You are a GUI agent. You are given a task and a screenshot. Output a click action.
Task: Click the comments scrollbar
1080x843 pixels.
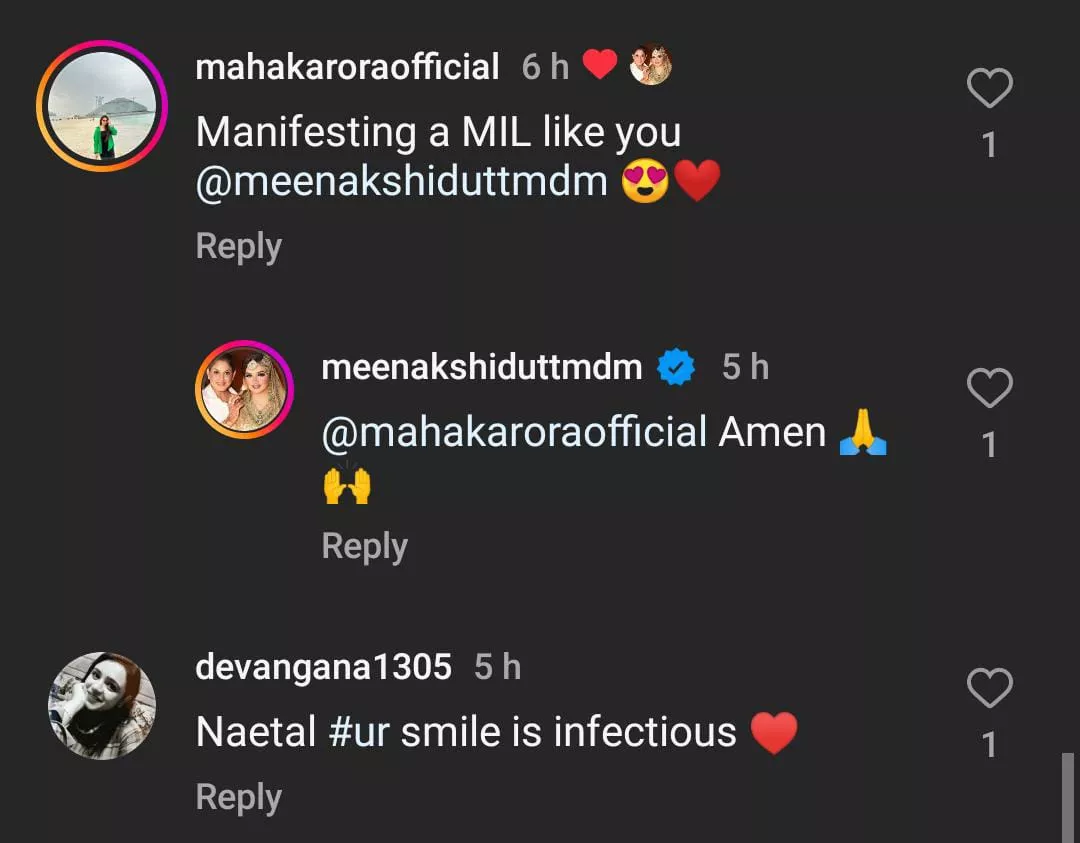[1067, 798]
